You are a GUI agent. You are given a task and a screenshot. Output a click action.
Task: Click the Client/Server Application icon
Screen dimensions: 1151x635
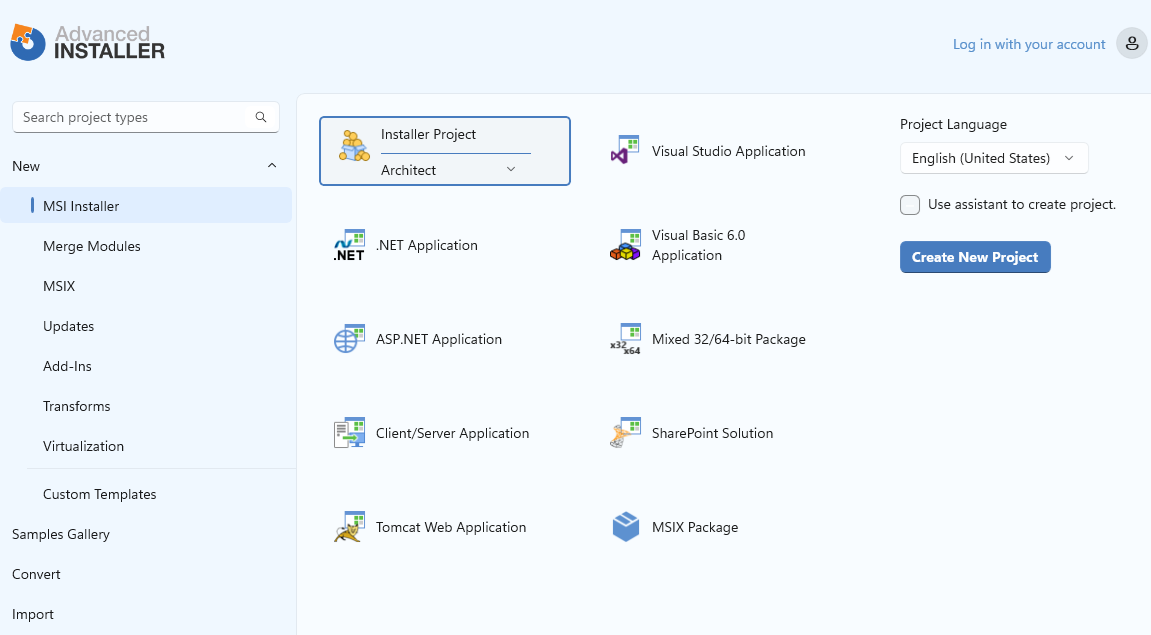pyautogui.click(x=349, y=433)
